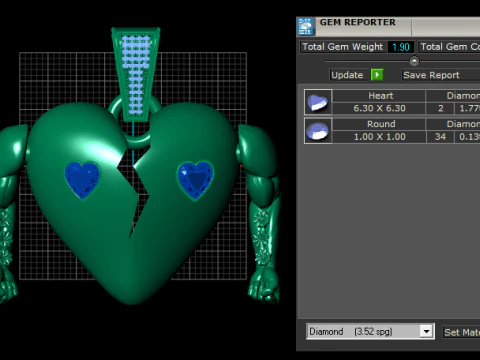Click the quantity 2 cell
Image resolution: width=480 pixels, height=360 pixels.
tap(440, 108)
